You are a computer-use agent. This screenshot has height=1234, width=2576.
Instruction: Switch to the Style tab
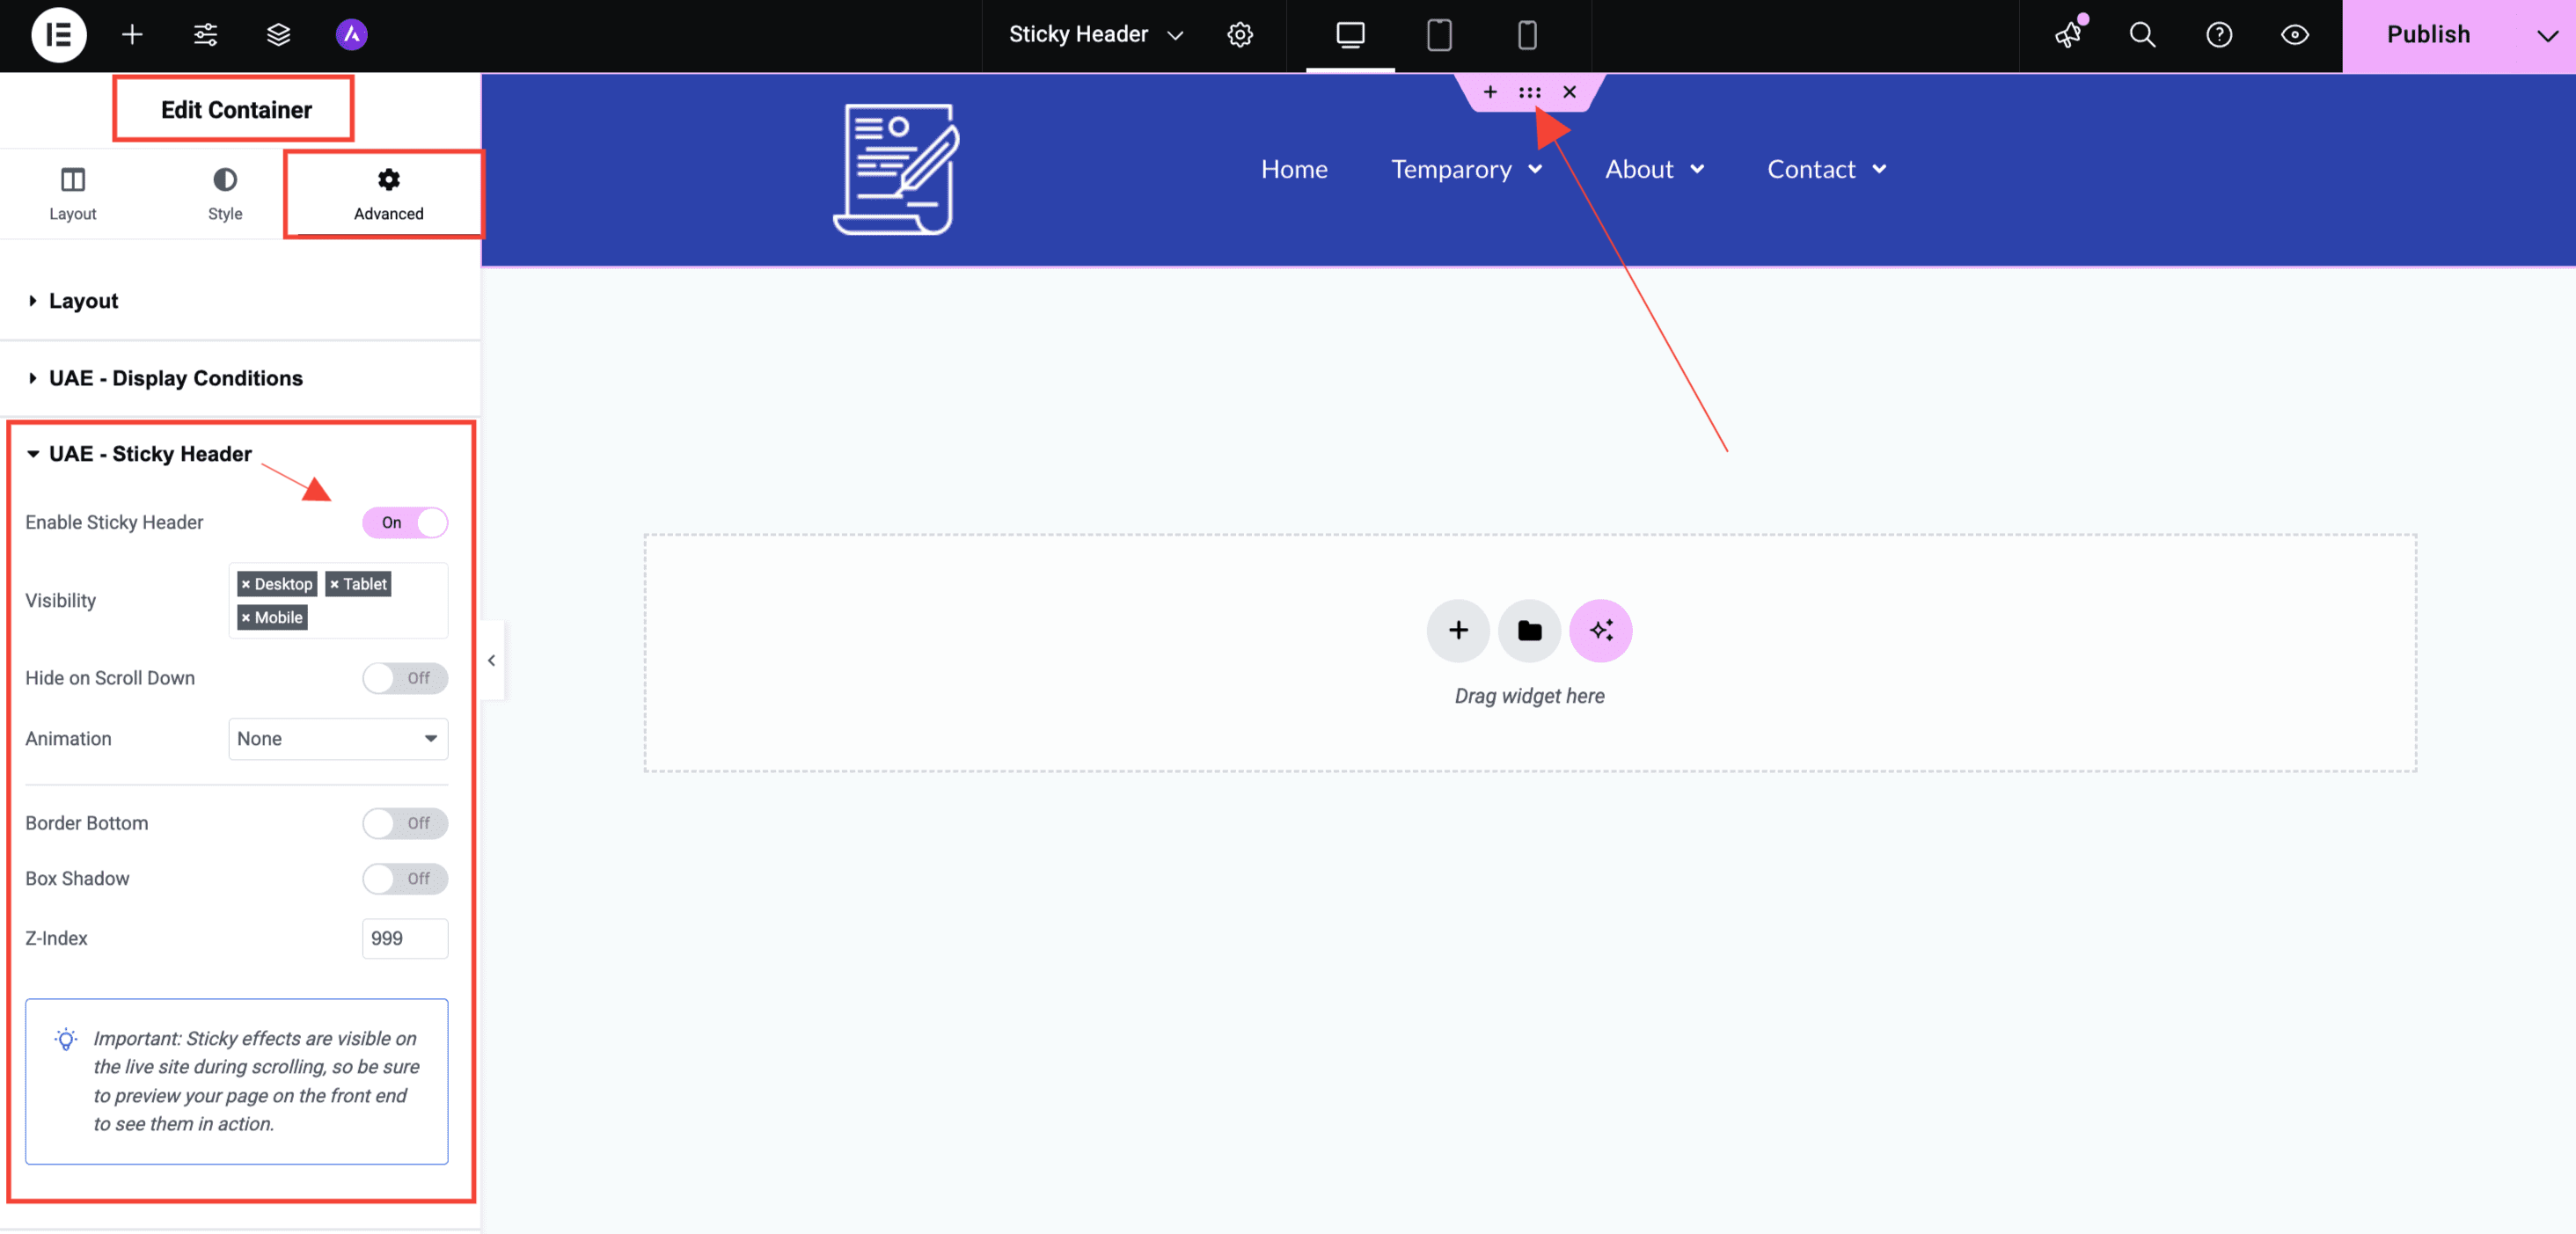[x=225, y=194]
